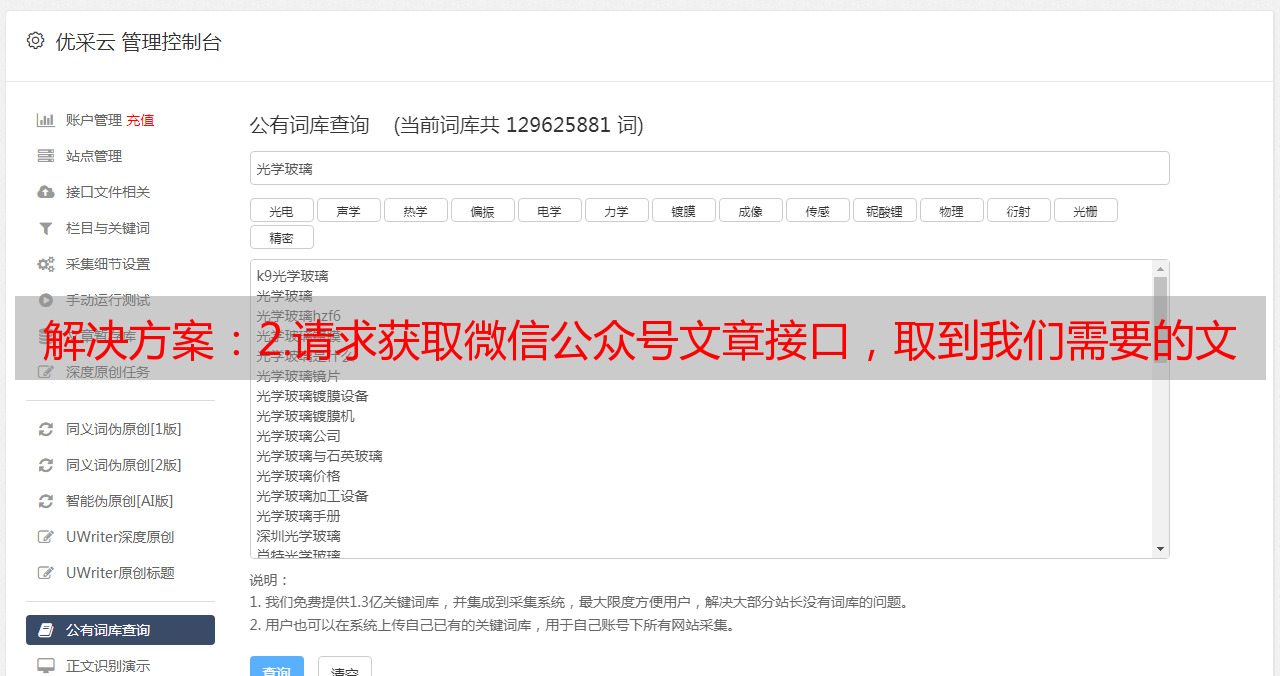Select the 光栅 tag button
The height and width of the screenshot is (676, 1280).
point(1086,210)
